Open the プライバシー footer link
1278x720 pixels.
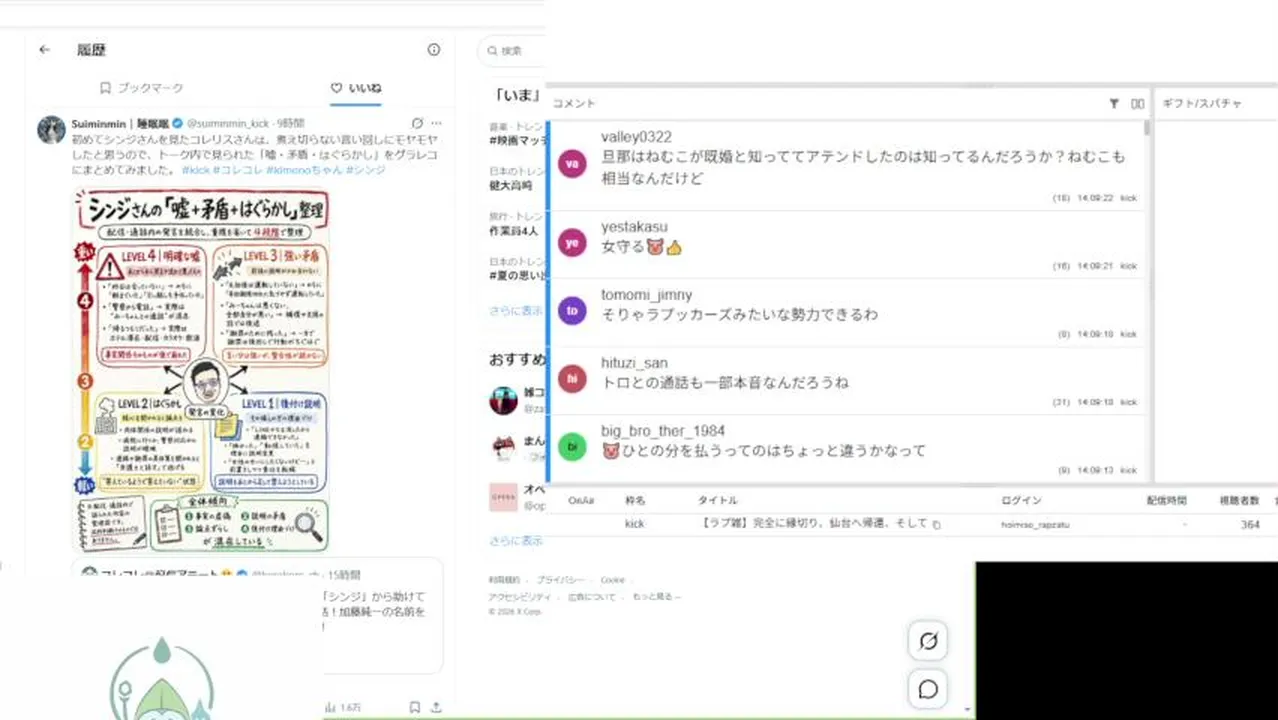coord(560,580)
